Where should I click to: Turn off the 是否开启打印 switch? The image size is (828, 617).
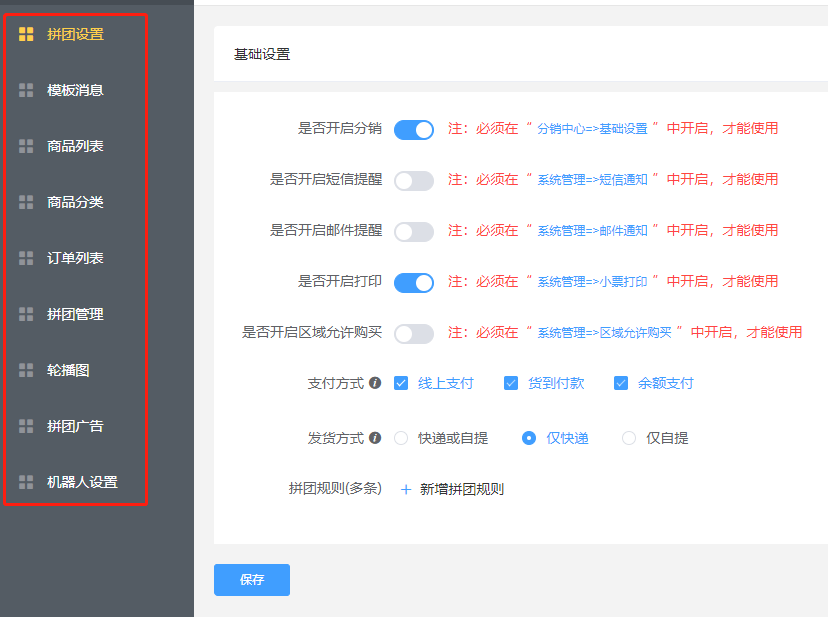pyautogui.click(x=414, y=282)
